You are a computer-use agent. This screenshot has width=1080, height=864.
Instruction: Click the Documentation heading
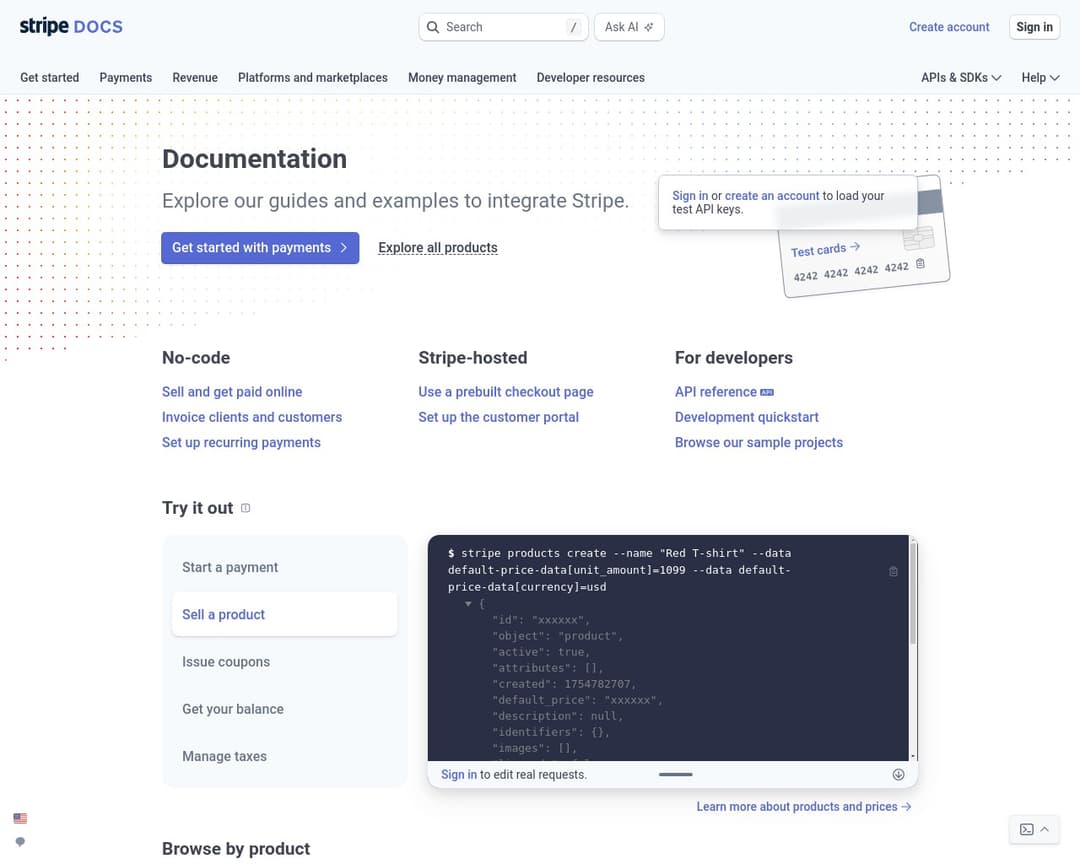coord(254,159)
